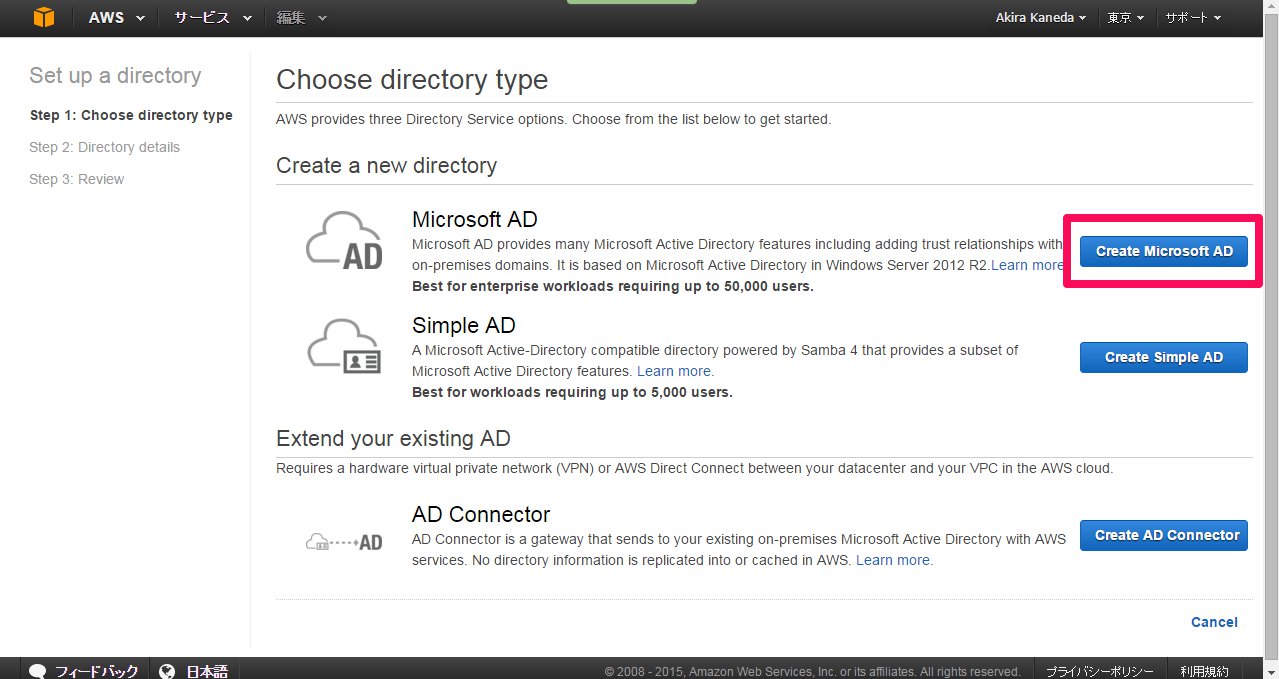Open the Akira Kaneda account menu
The height and width of the screenshot is (679, 1279).
click(1040, 18)
